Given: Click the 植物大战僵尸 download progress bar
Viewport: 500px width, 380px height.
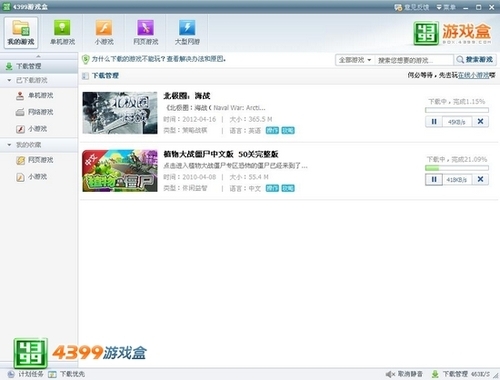Looking at the screenshot, I should click(x=457, y=168).
